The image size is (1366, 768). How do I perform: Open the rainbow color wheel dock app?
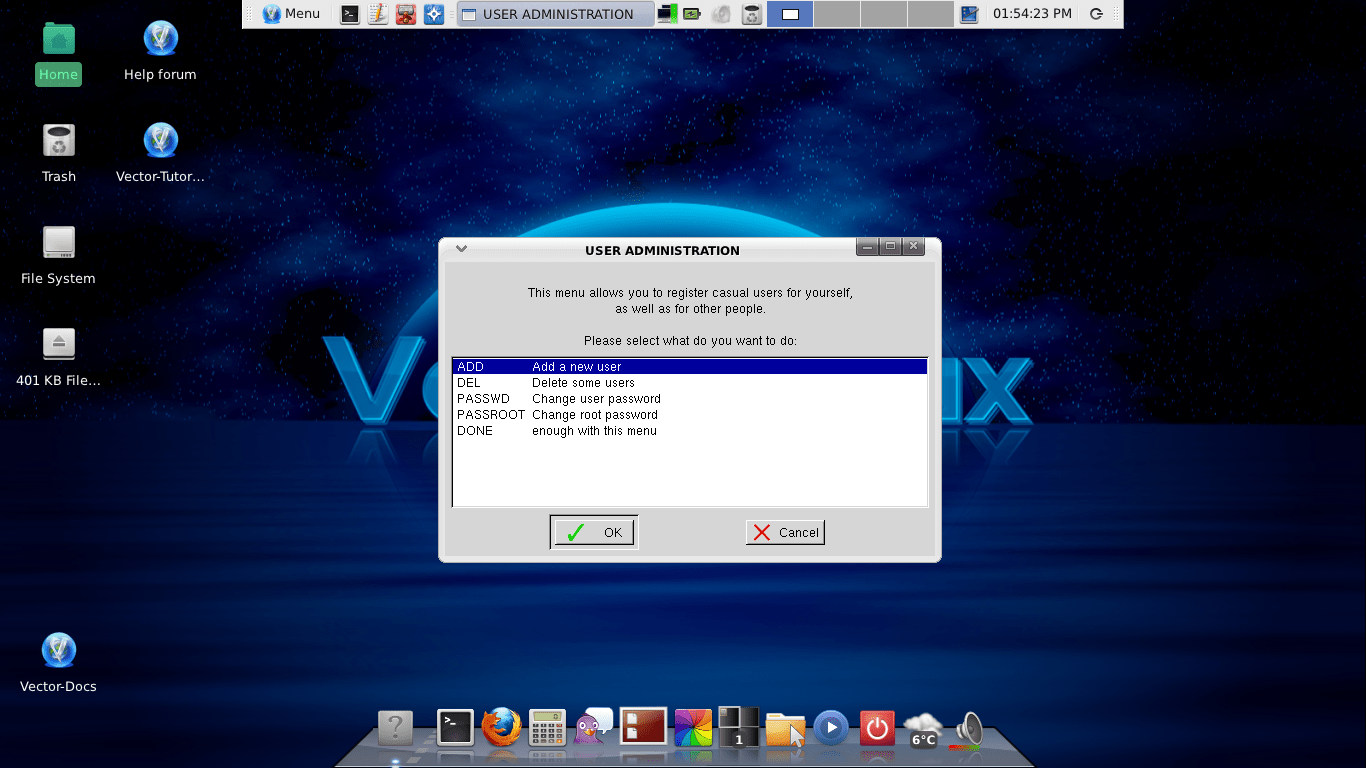(x=693, y=728)
